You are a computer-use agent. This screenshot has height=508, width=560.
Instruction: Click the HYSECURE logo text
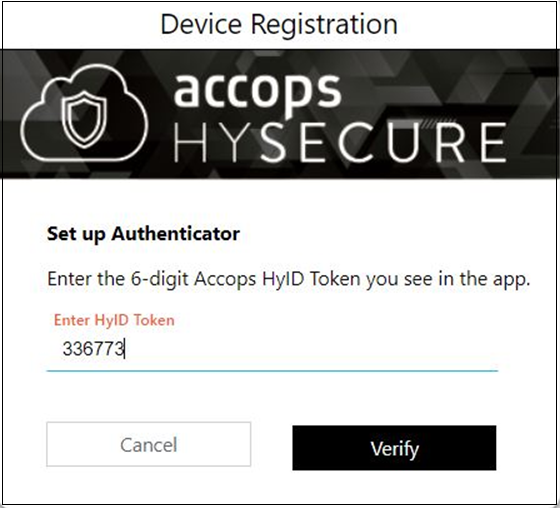[x=340, y=142]
